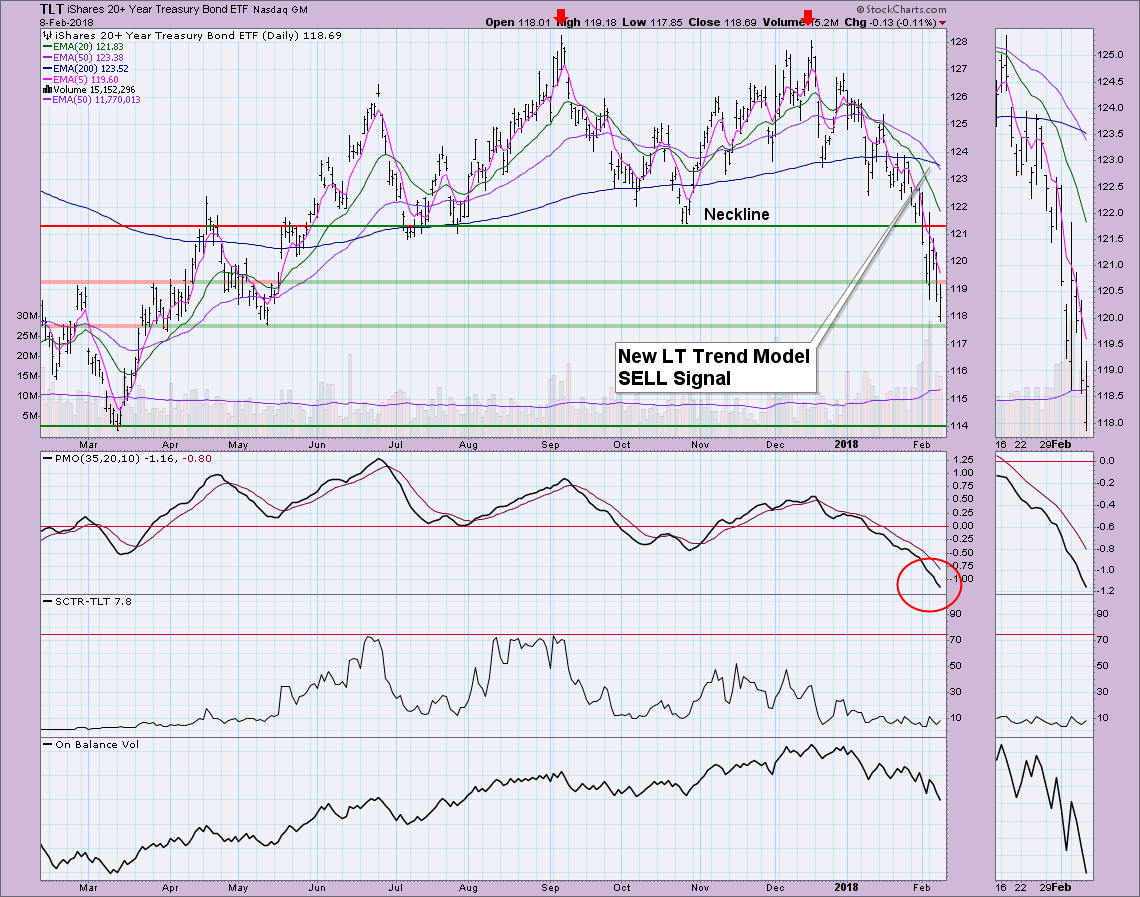Screen dimensions: 1140x897
Task: Select the 'PMO(35,20,10)' indicator label
Action: [x=97, y=459]
